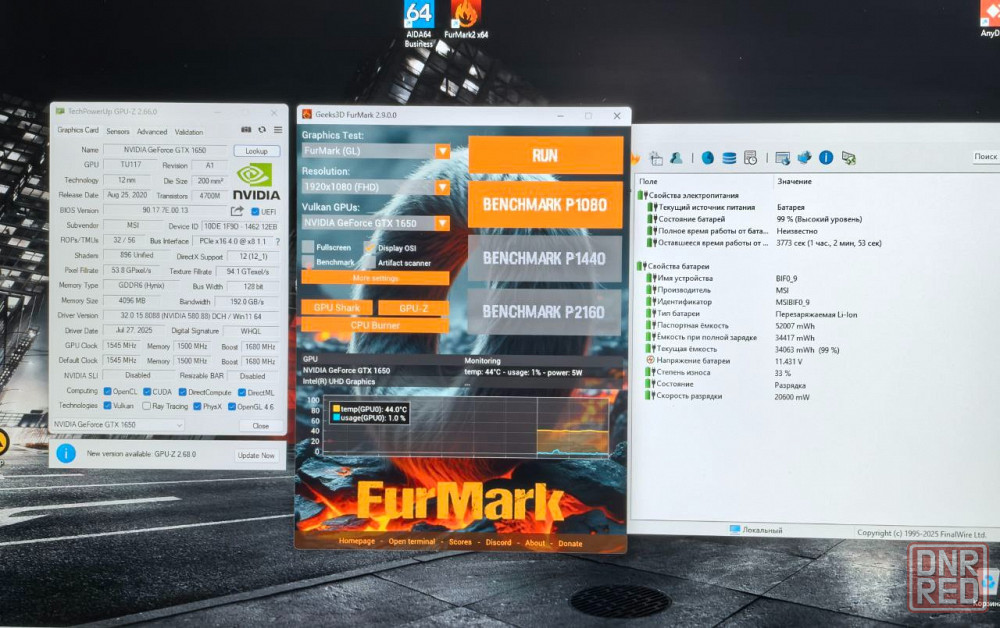Viewport: 1000px width, 628px height.
Task: Open the Graphics Test dropdown
Action: pyautogui.click(x=442, y=151)
